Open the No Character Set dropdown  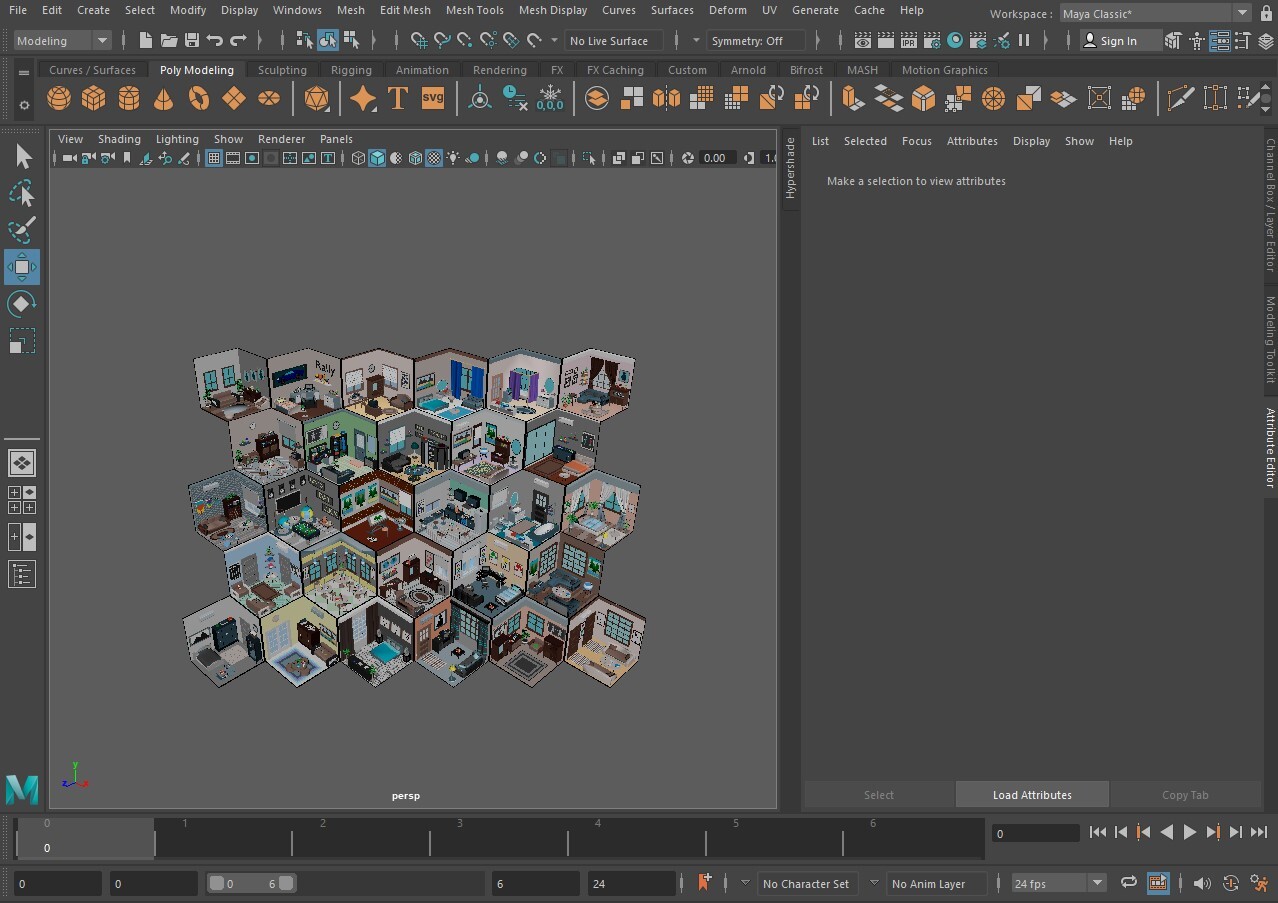(806, 883)
